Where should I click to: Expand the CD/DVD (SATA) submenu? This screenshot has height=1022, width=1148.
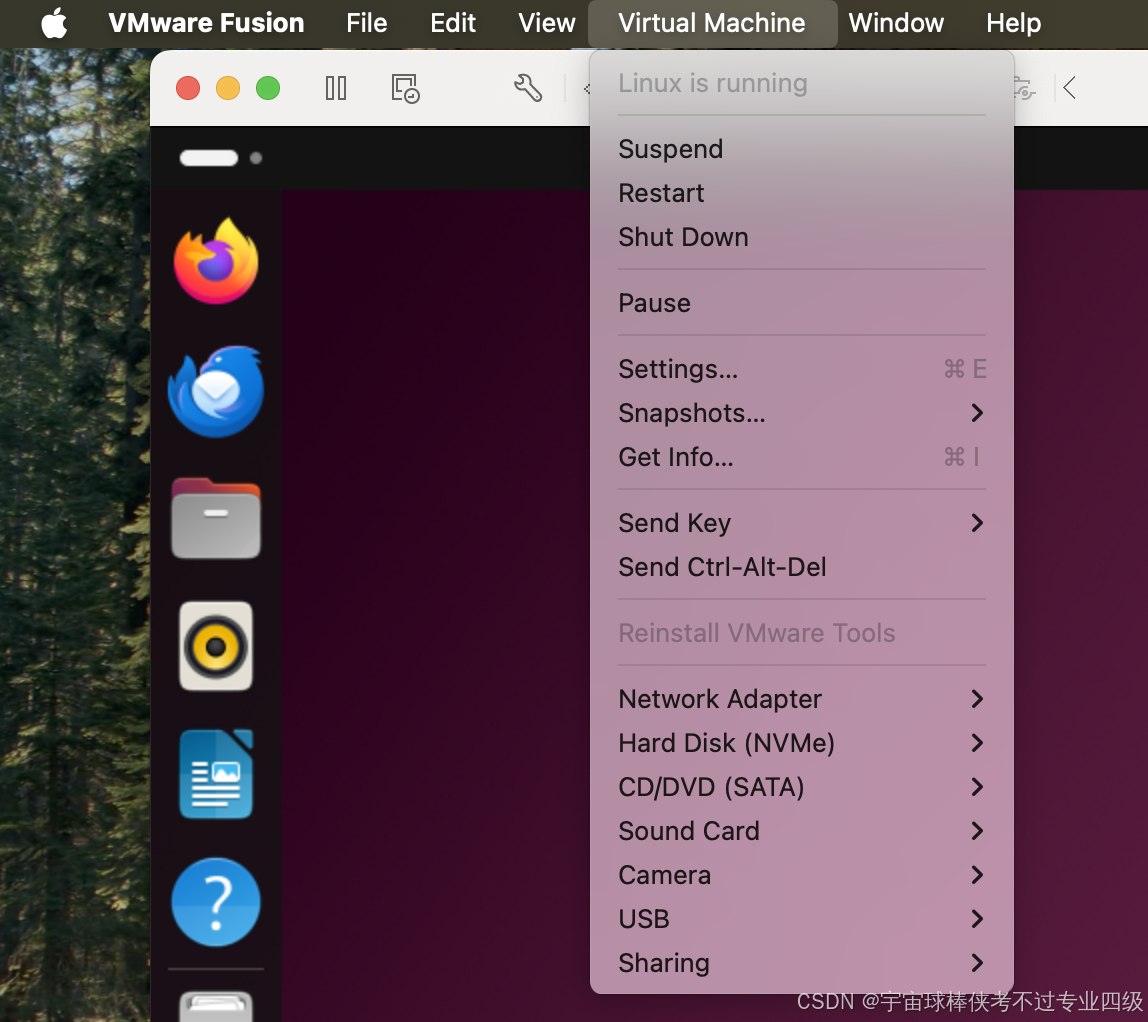[802, 787]
